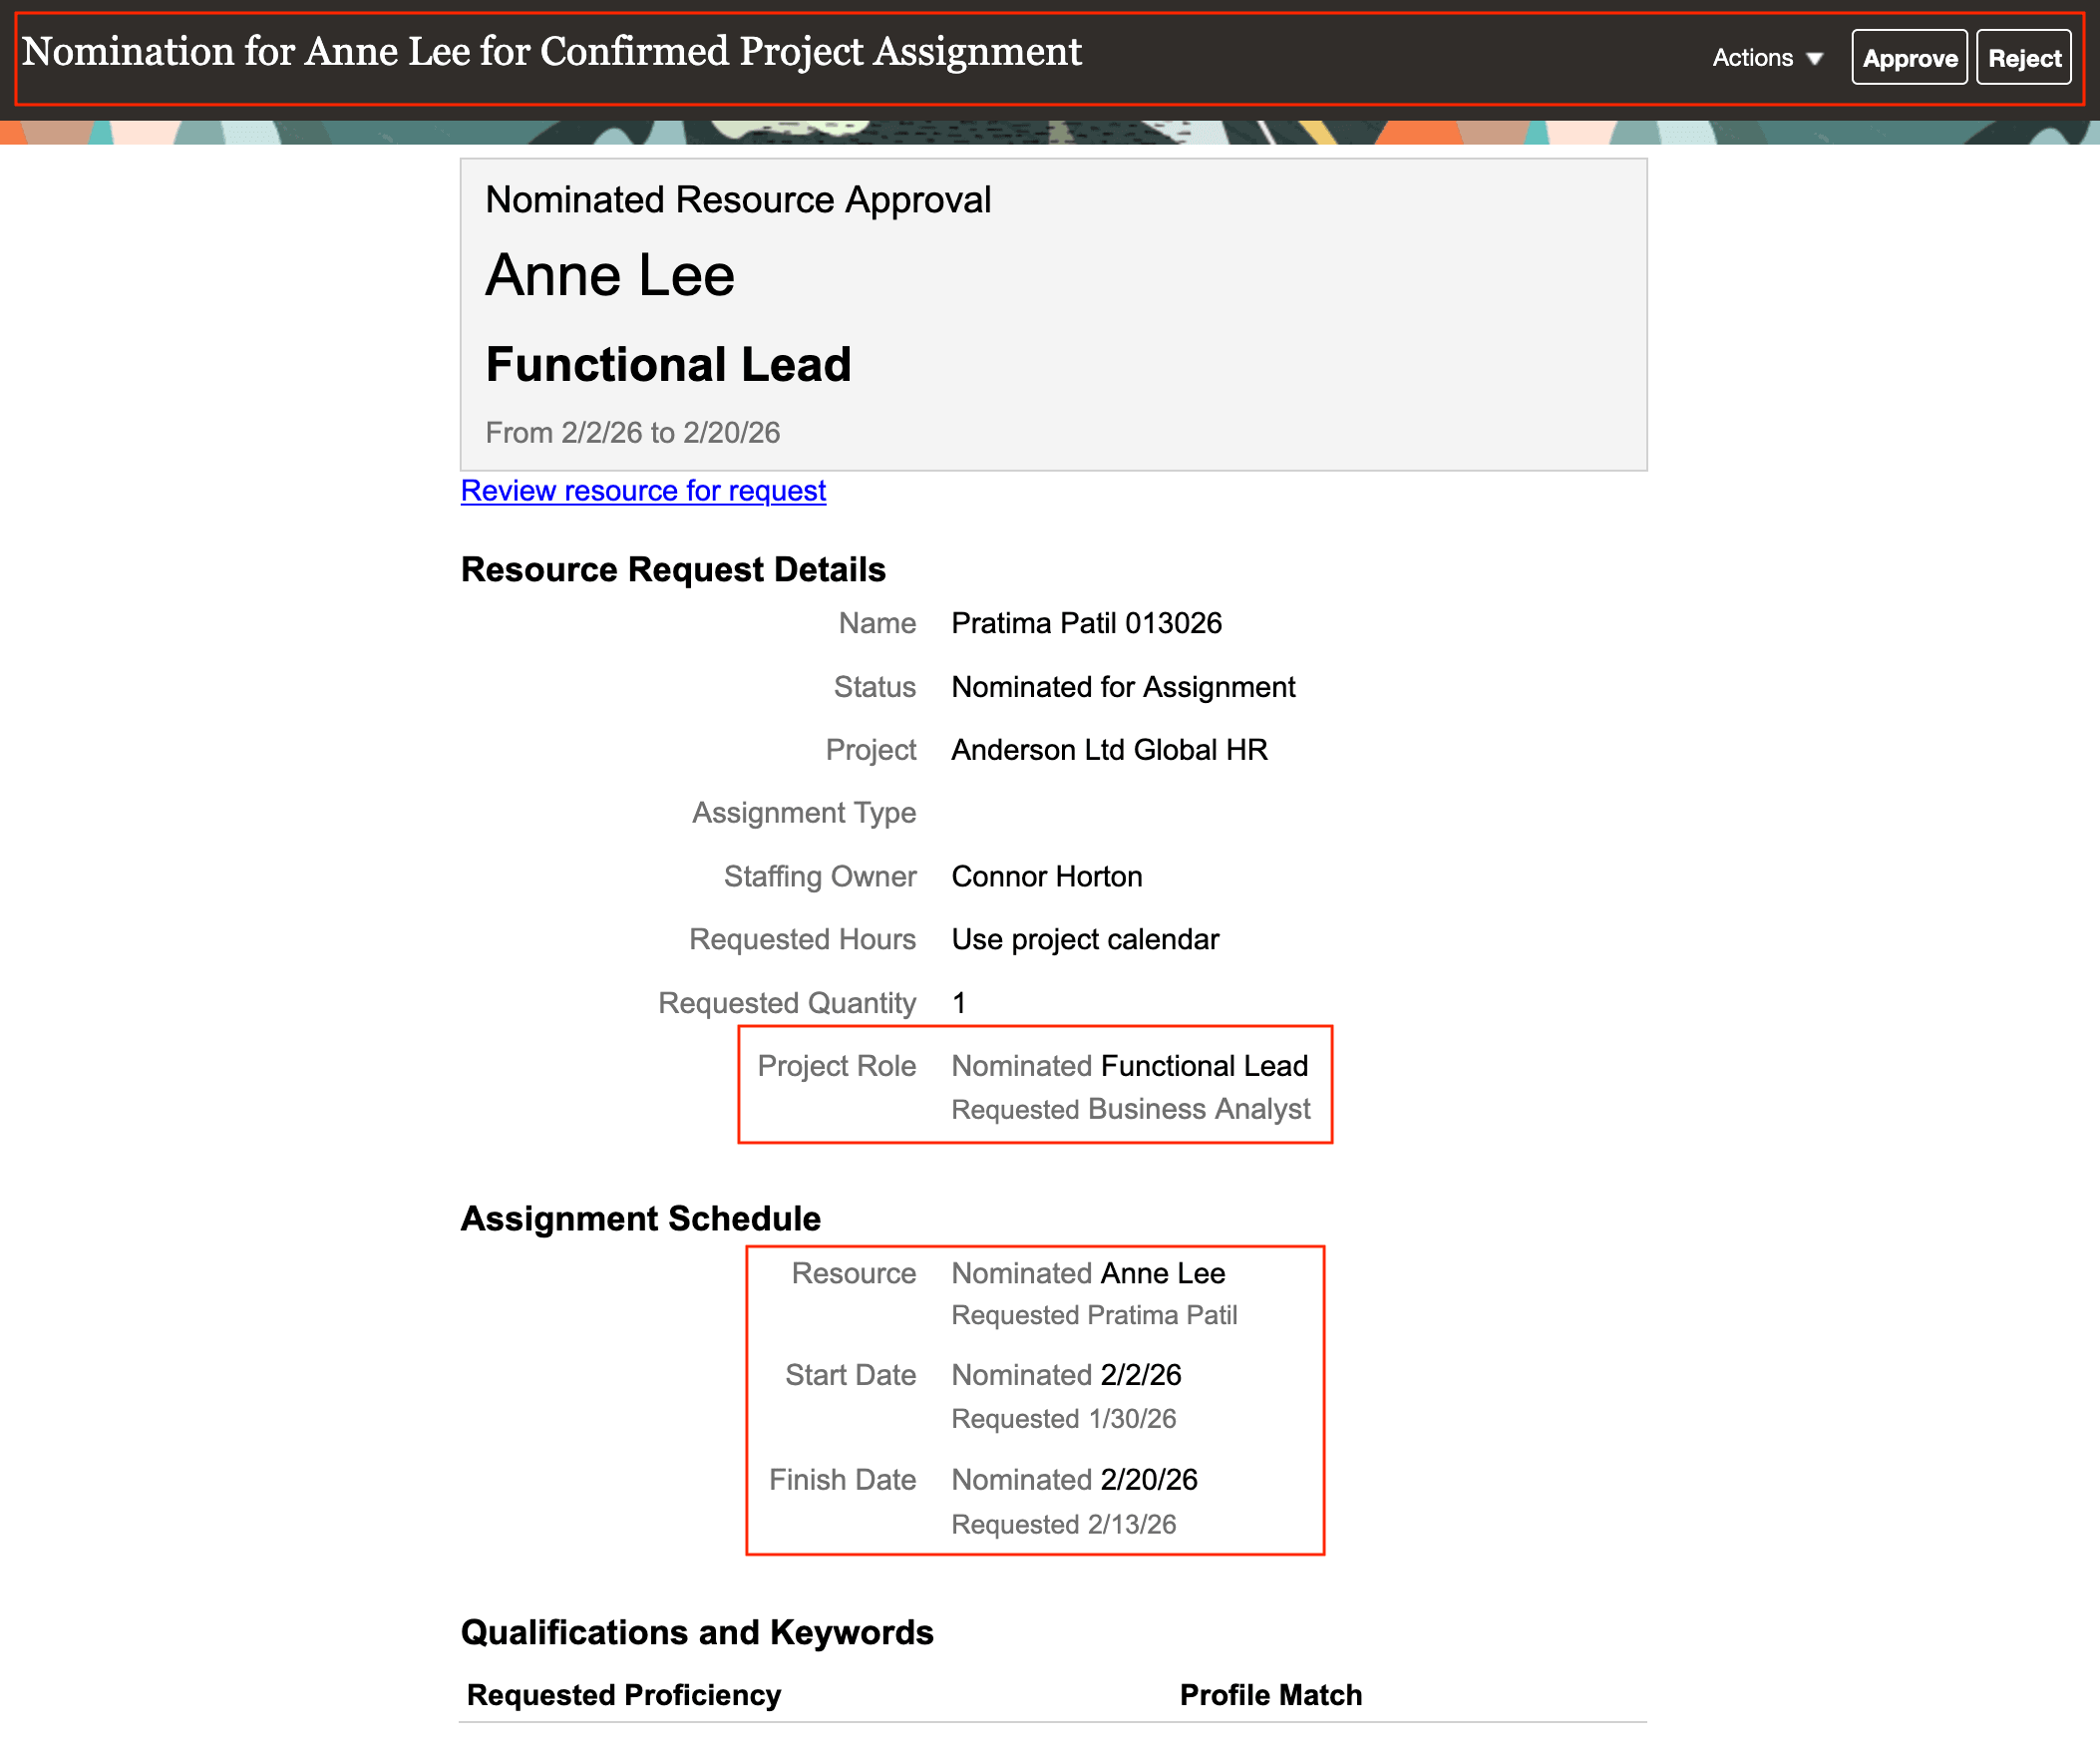Click the Assignment Schedule section heading

tap(640, 1218)
